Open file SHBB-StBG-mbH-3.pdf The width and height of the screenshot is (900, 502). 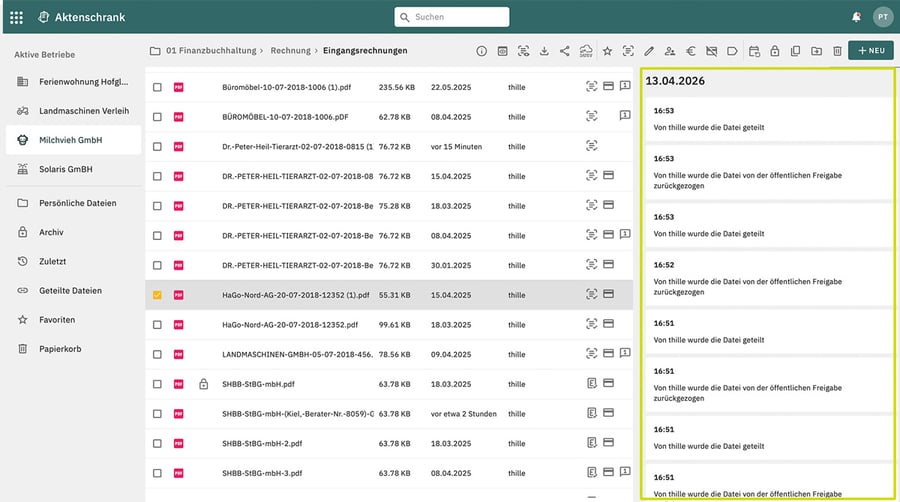tap(262, 473)
